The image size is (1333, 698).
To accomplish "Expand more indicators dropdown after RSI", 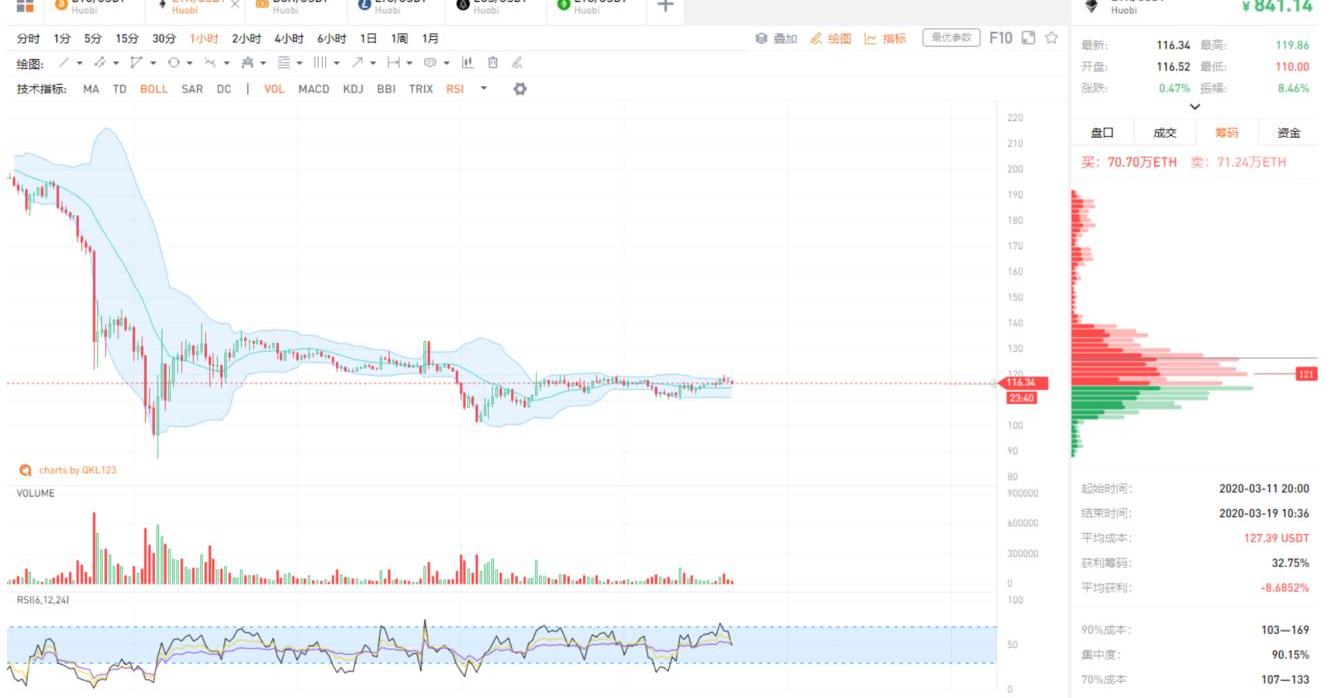I will [x=484, y=89].
